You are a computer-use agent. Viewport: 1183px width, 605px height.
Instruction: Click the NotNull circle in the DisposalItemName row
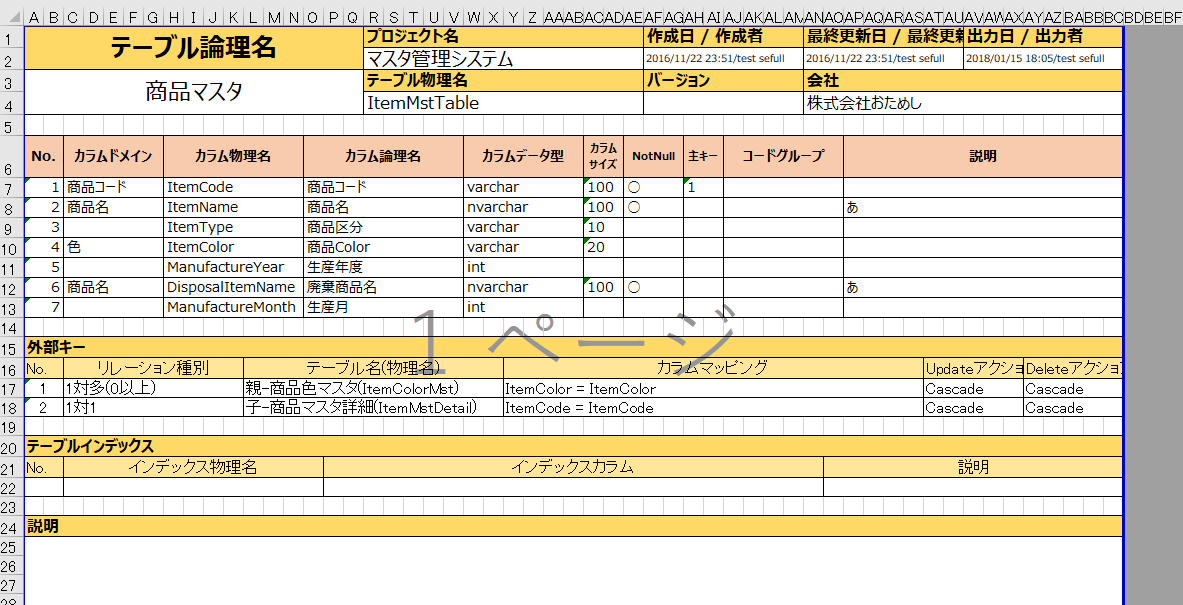pos(633,287)
